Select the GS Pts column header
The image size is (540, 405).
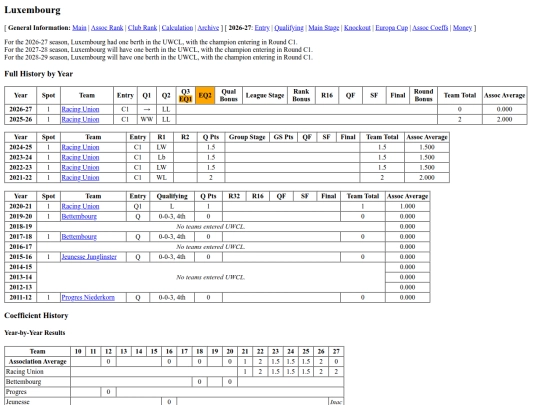coord(283,137)
